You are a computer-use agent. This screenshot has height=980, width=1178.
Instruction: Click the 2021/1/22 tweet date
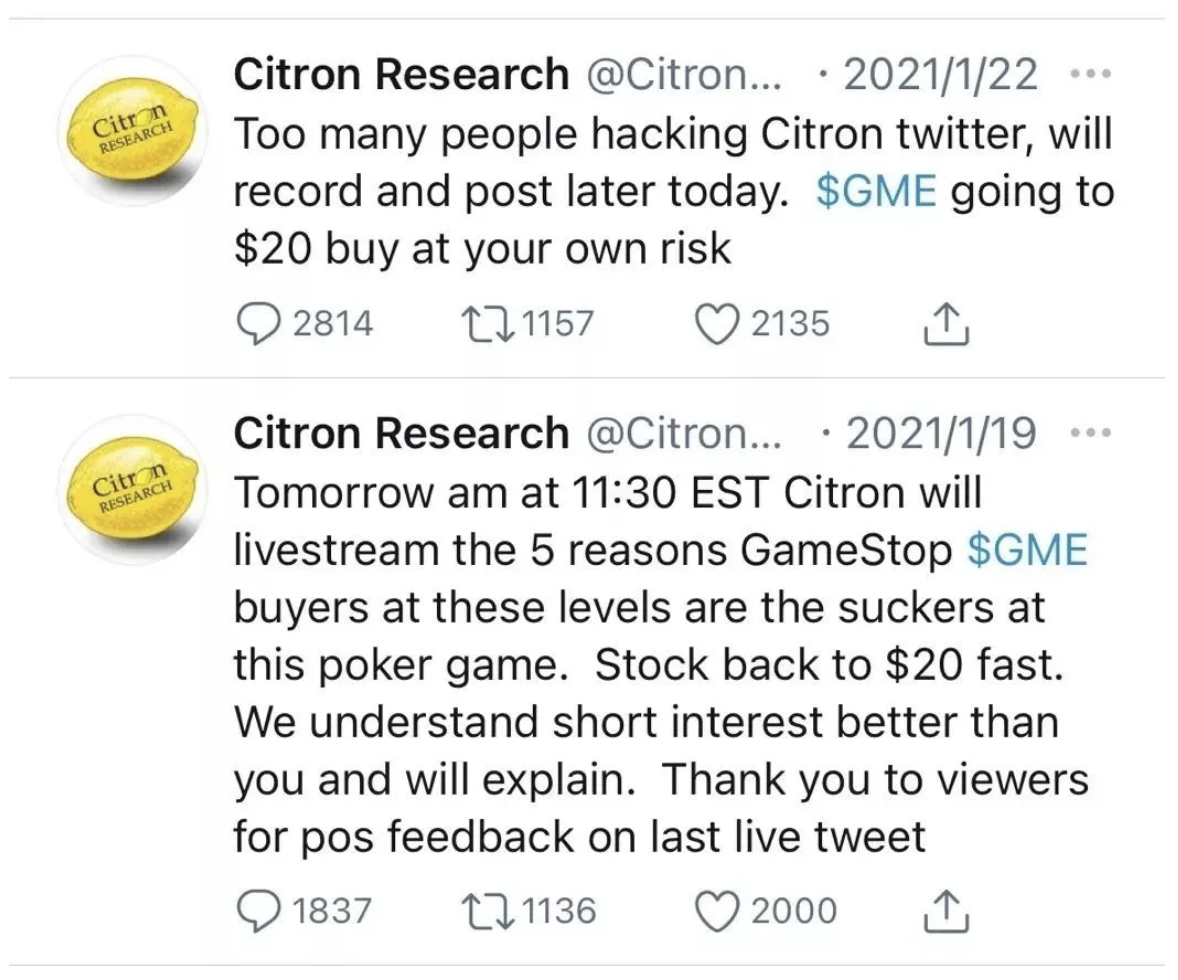coord(940,75)
